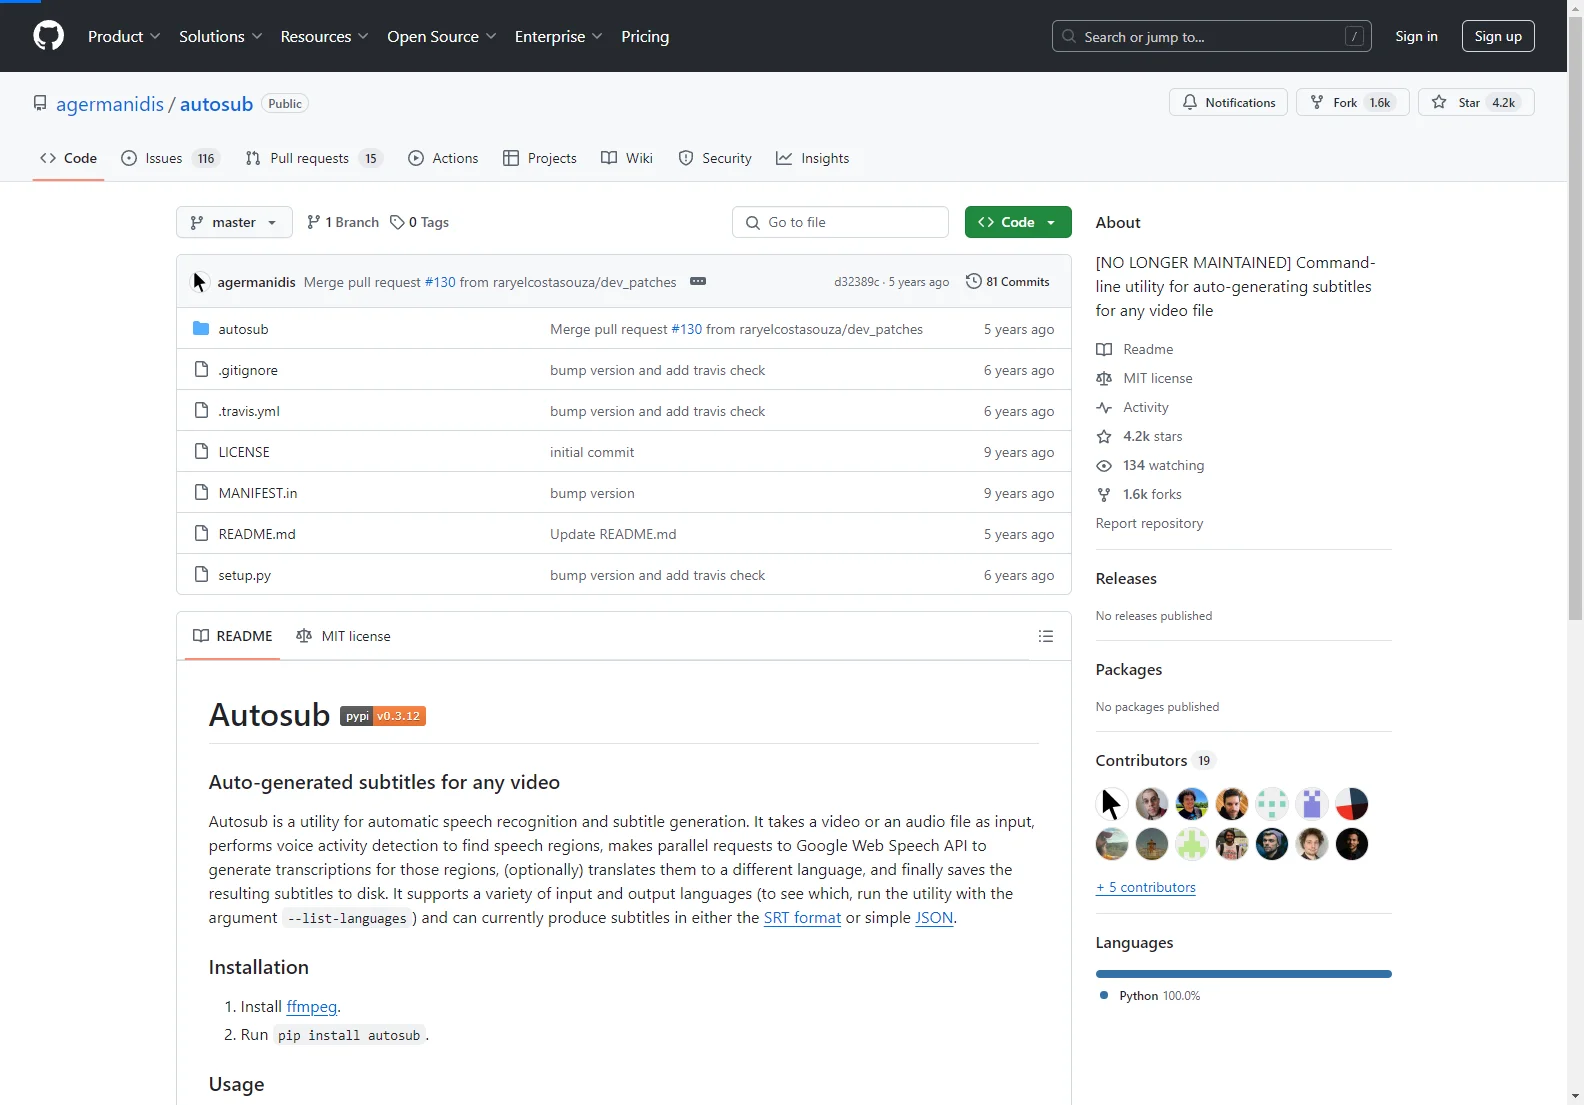Open the Readme link in About

[x=1135, y=349]
